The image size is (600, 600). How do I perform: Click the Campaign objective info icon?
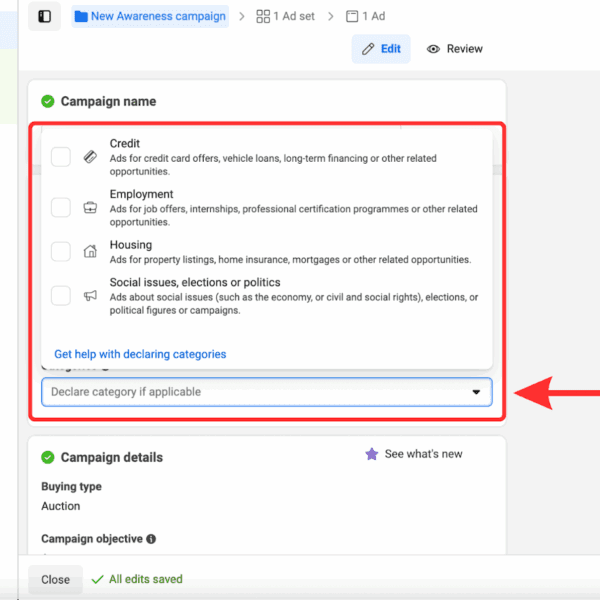coord(151,539)
